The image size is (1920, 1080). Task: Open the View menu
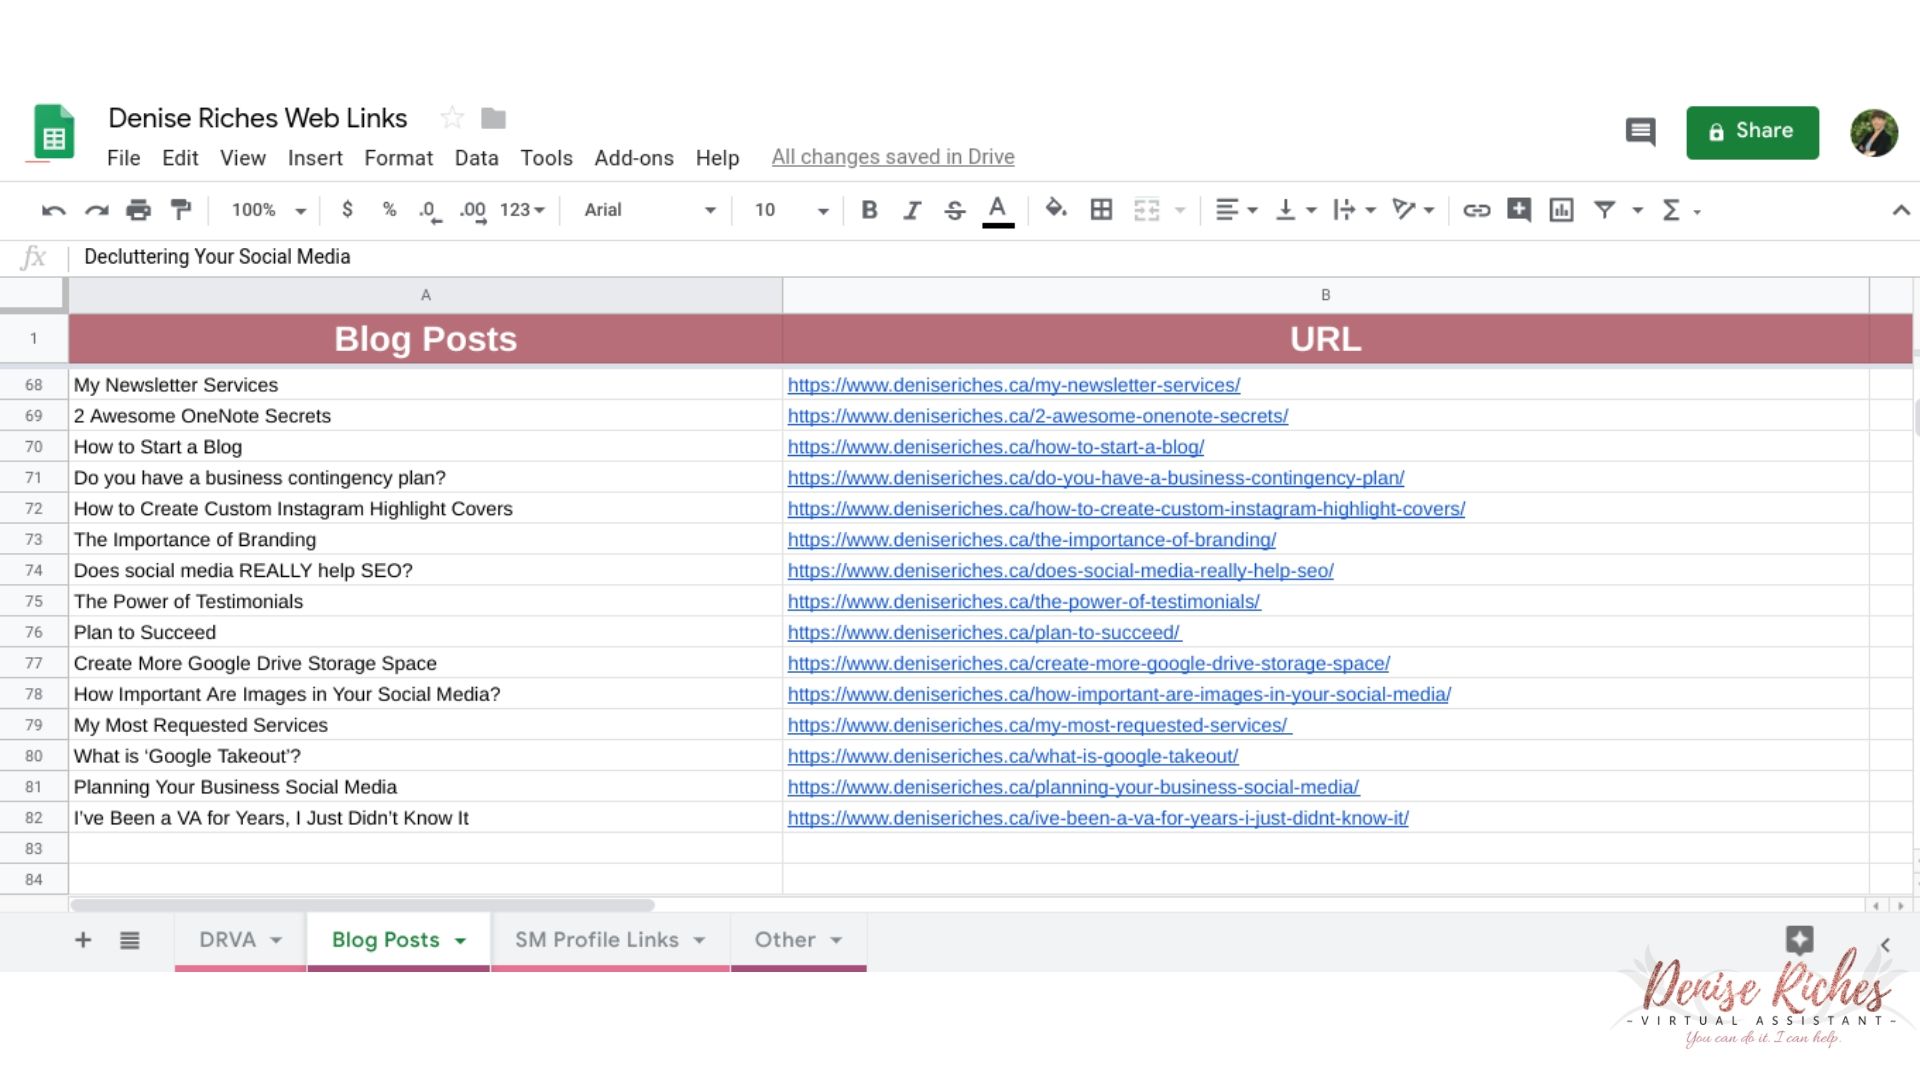[243, 158]
